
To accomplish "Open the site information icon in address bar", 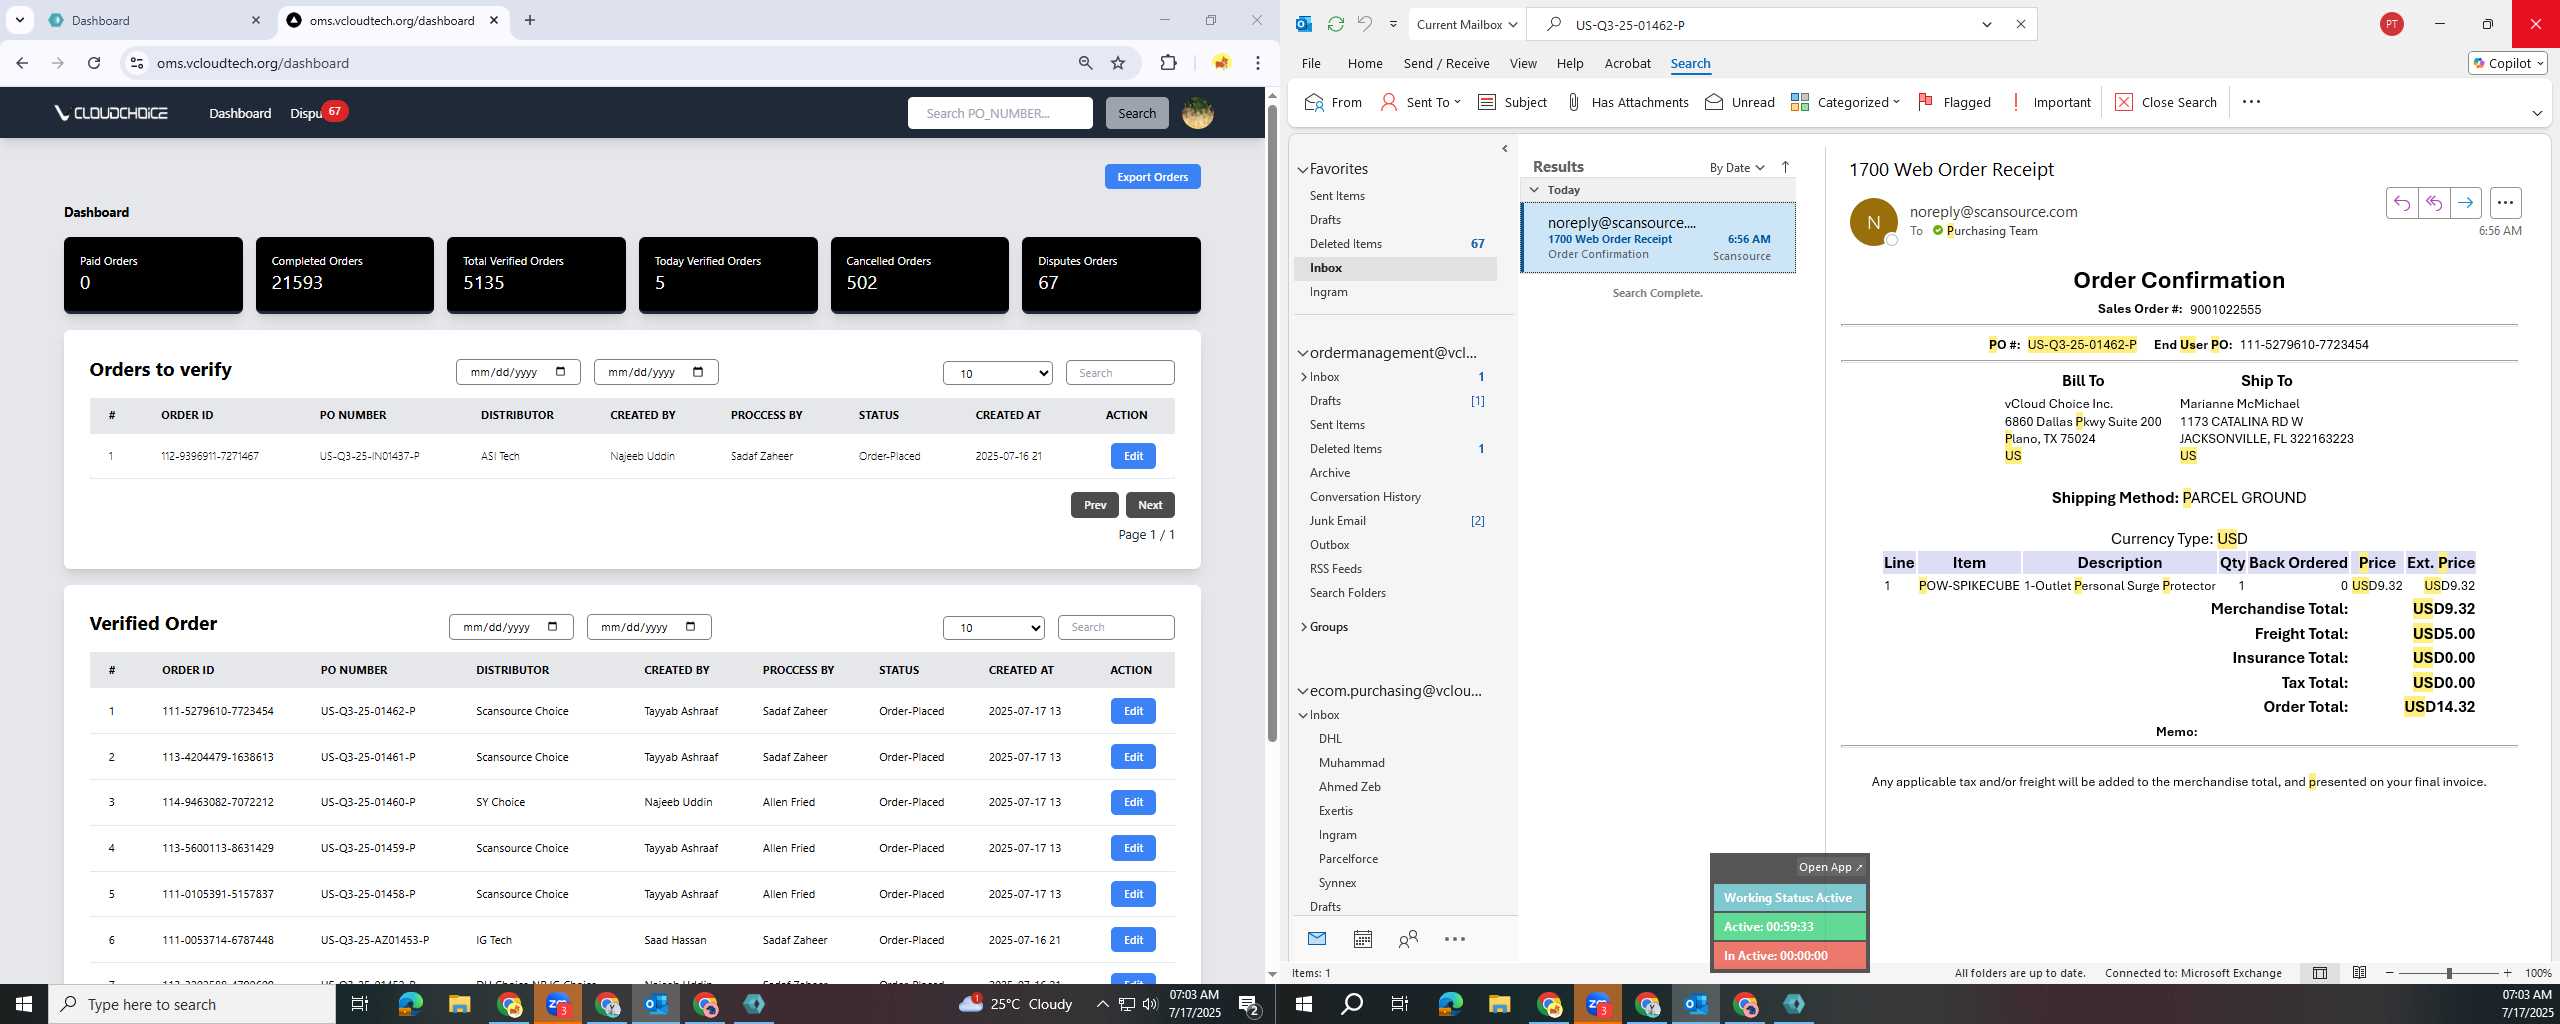I will pyautogui.click(x=137, y=63).
